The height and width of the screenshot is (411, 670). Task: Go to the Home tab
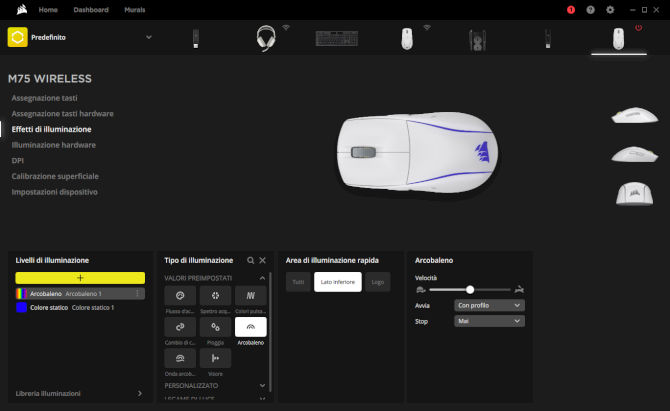(x=48, y=10)
